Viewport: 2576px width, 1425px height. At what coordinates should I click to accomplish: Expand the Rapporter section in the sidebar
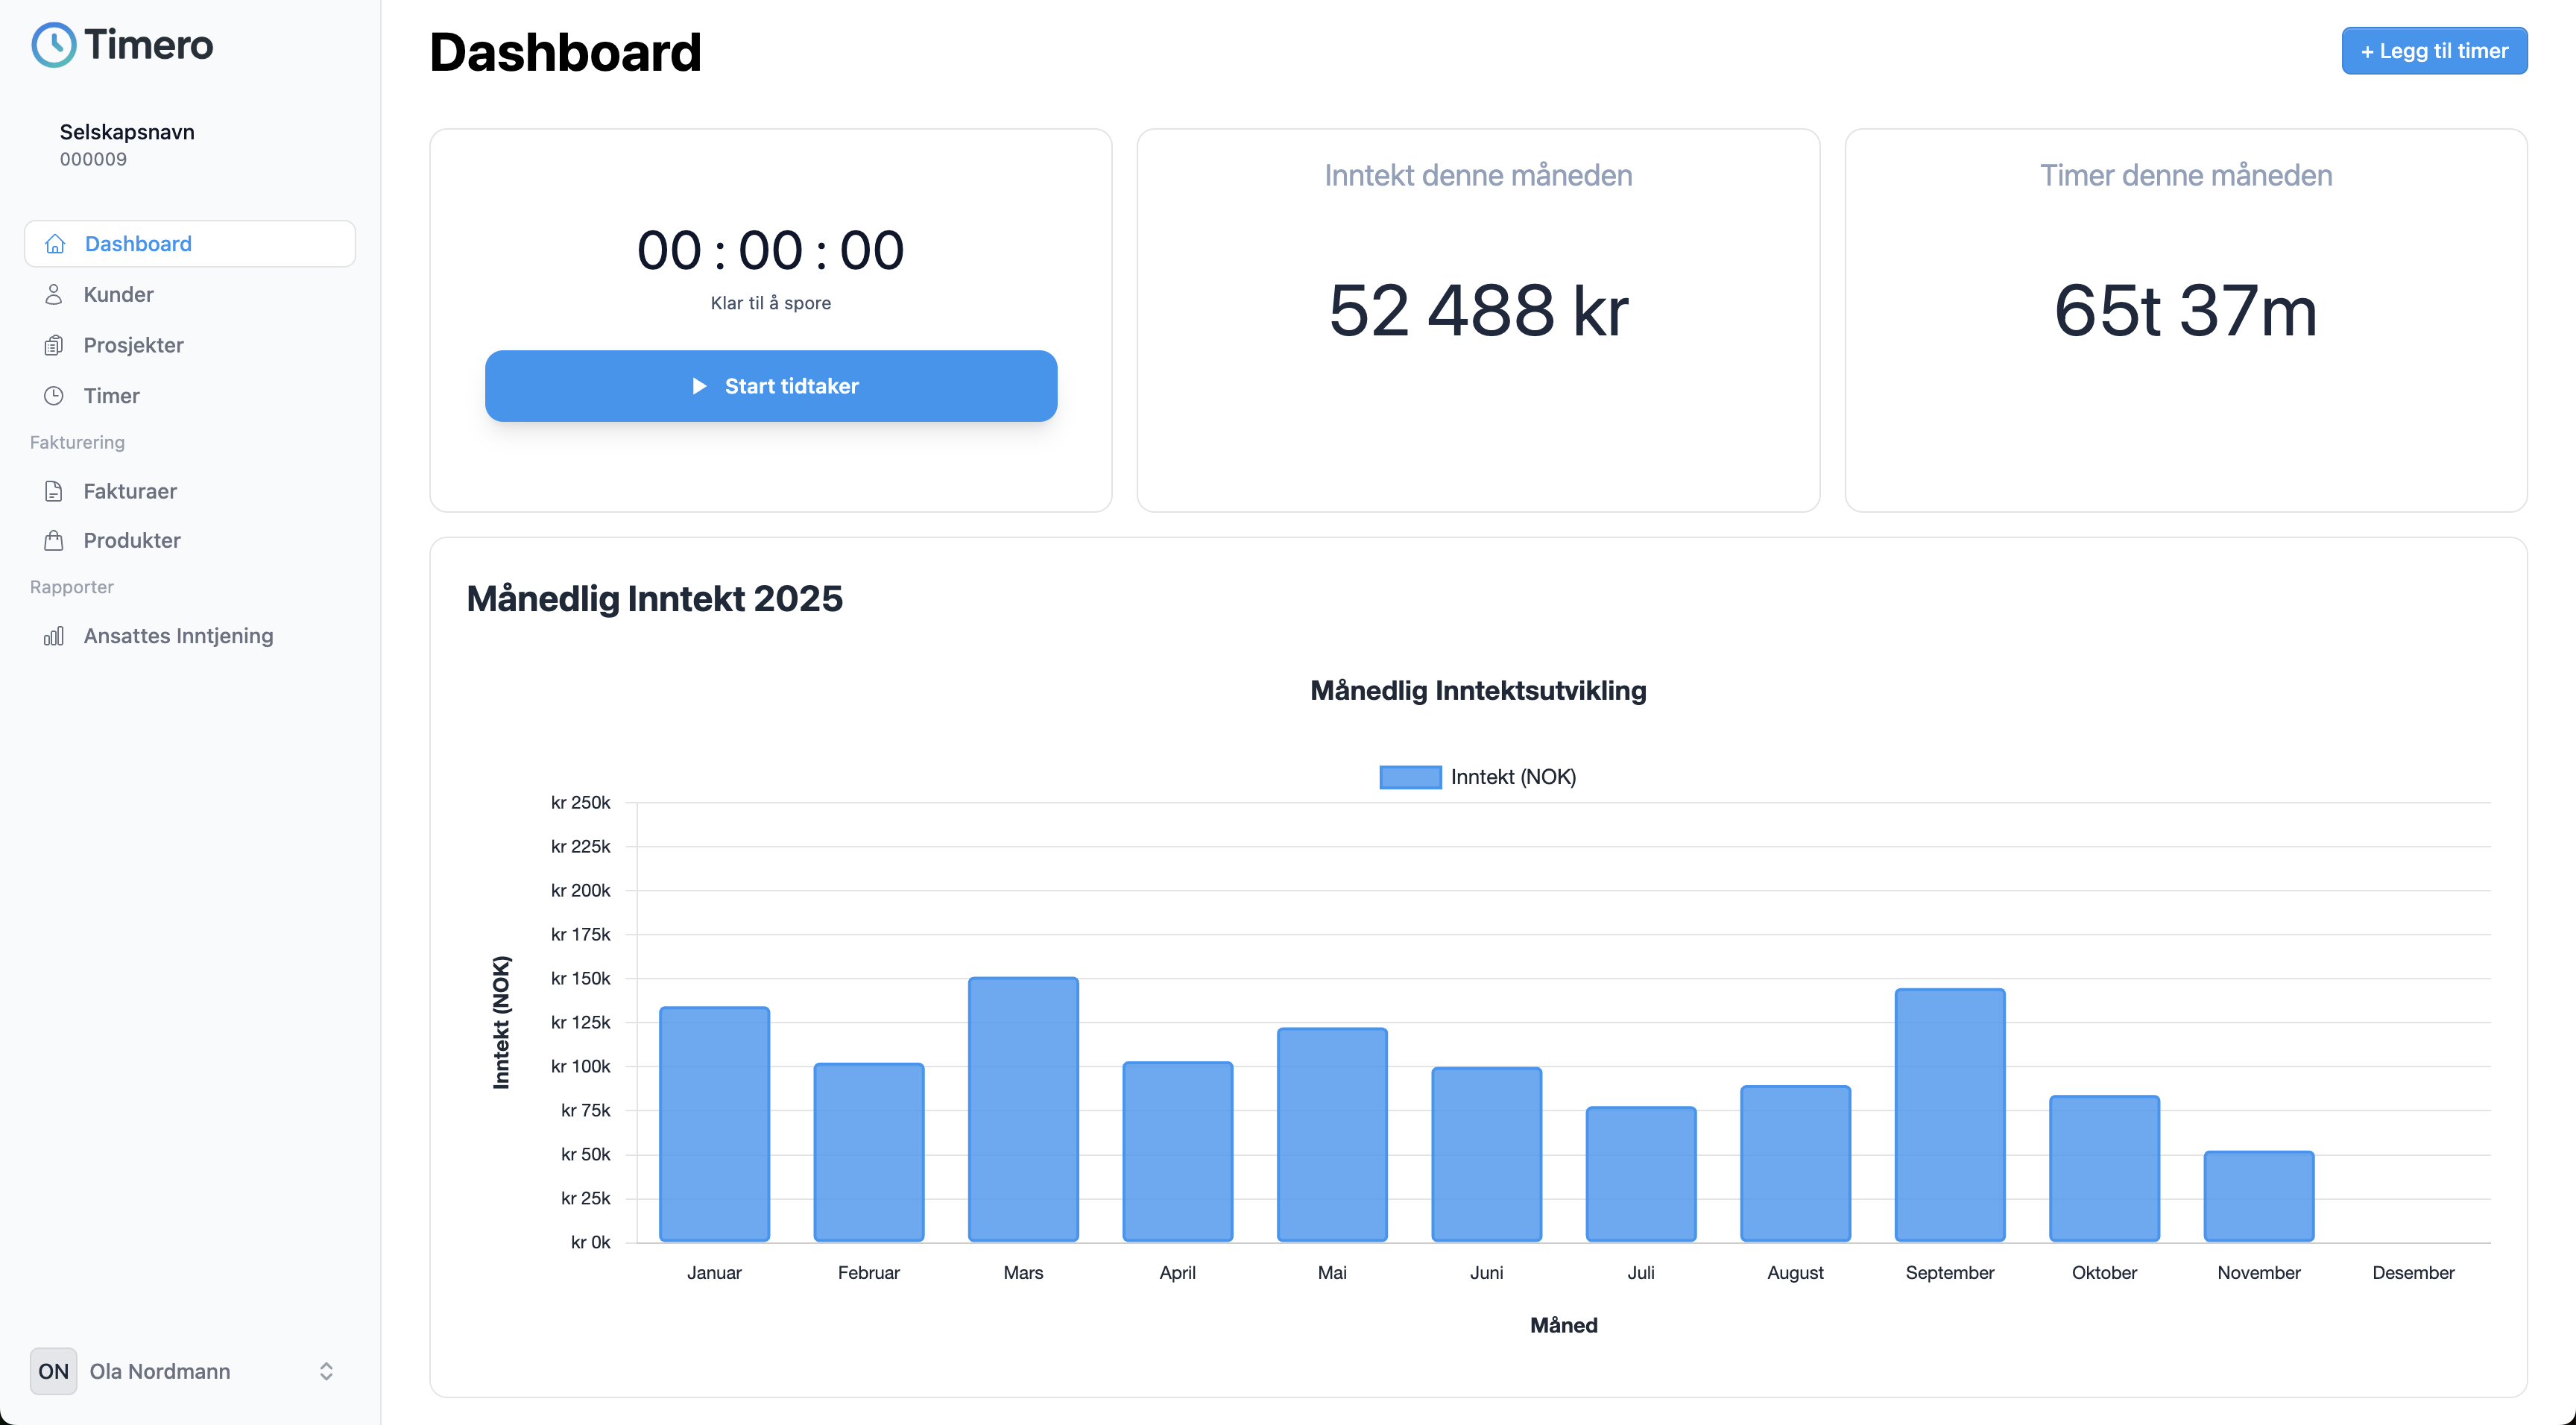72,587
